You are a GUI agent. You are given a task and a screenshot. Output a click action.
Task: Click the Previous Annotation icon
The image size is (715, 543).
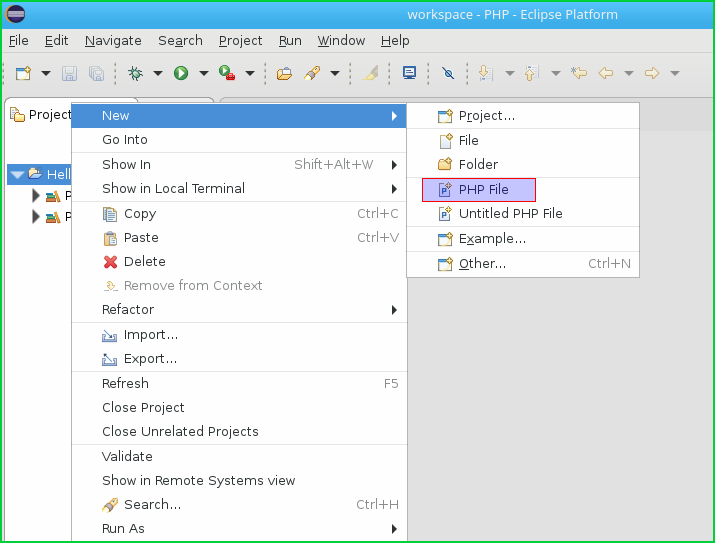pos(532,73)
